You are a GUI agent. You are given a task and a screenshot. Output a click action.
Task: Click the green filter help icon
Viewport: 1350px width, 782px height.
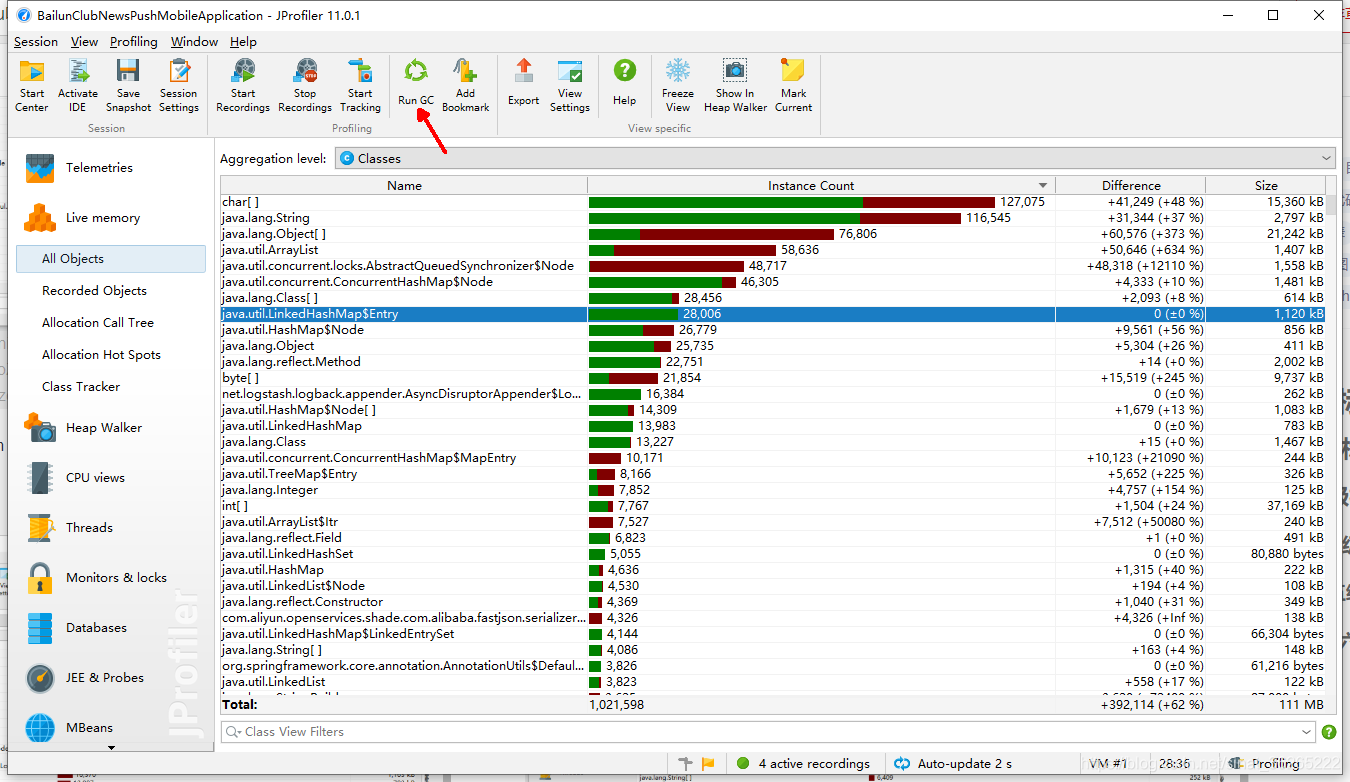(1329, 732)
